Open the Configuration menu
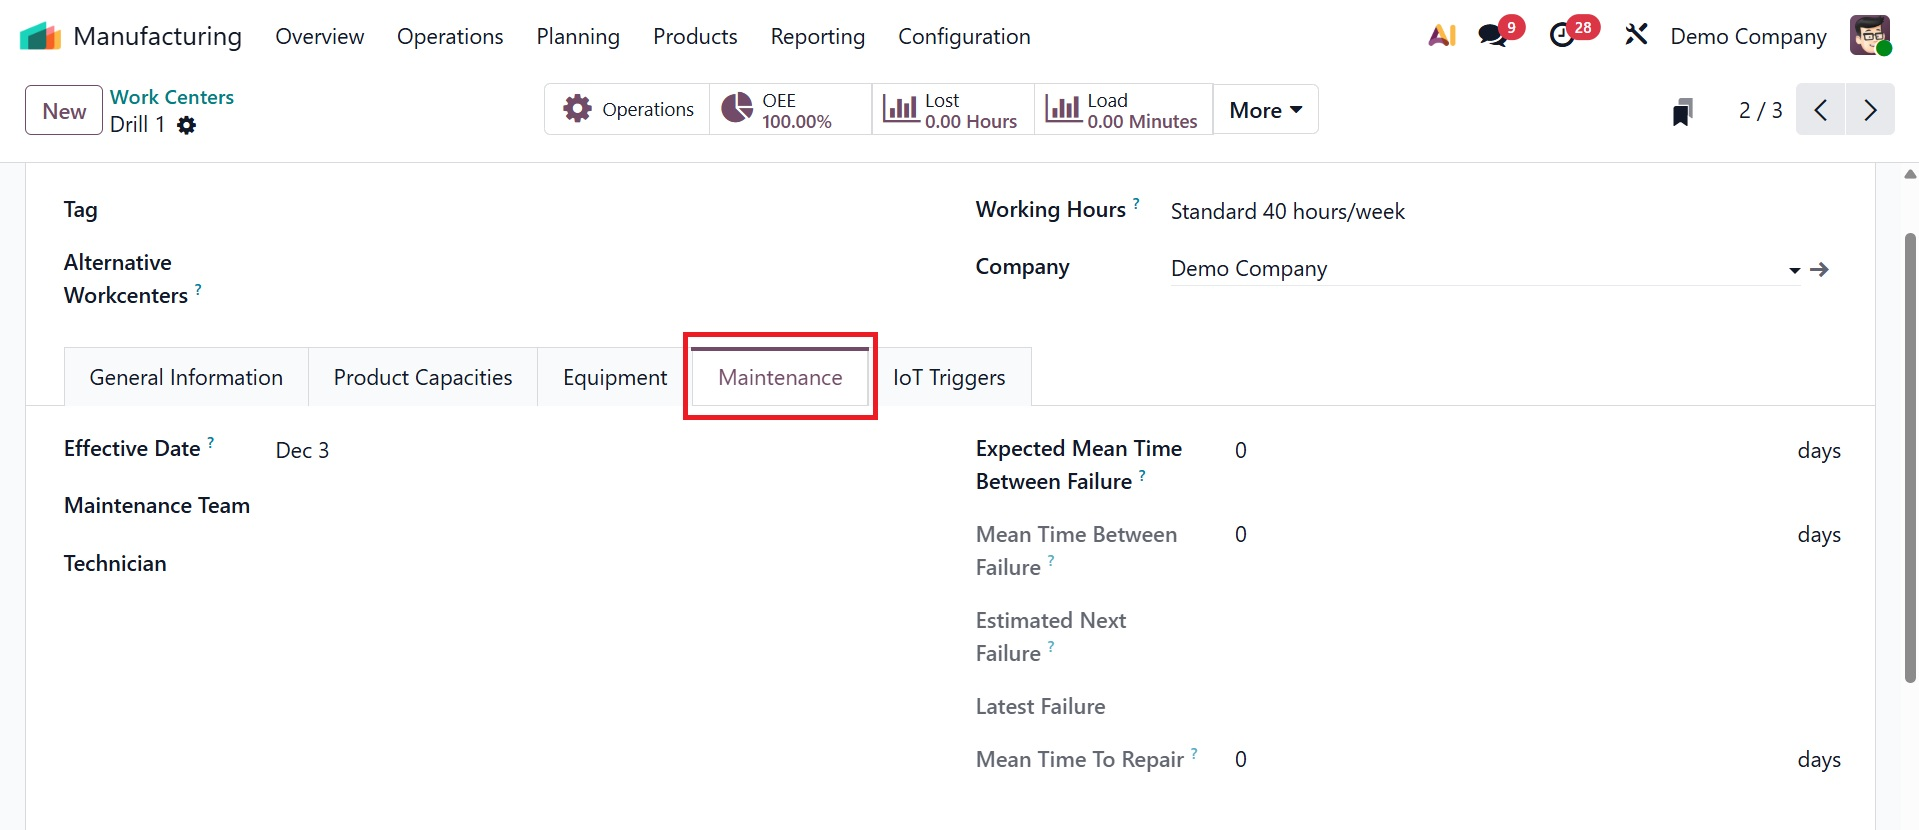This screenshot has width=1919, height=830. [x=964, y=36]
